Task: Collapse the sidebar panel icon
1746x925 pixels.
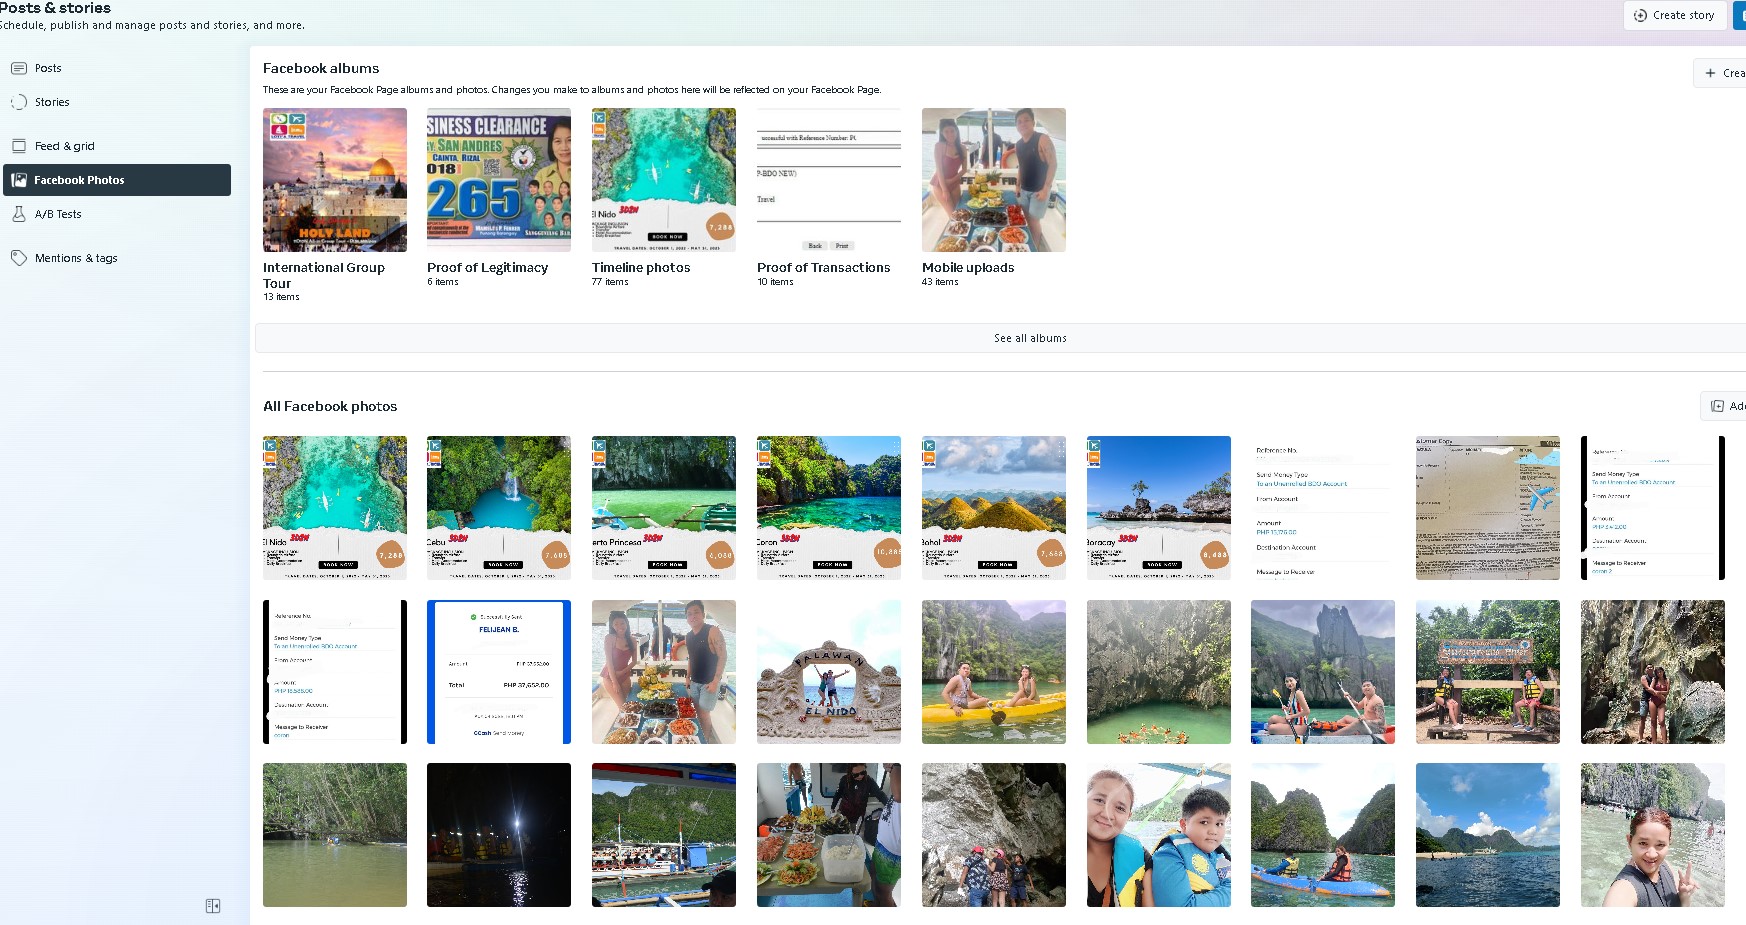Action: [213, 906]
